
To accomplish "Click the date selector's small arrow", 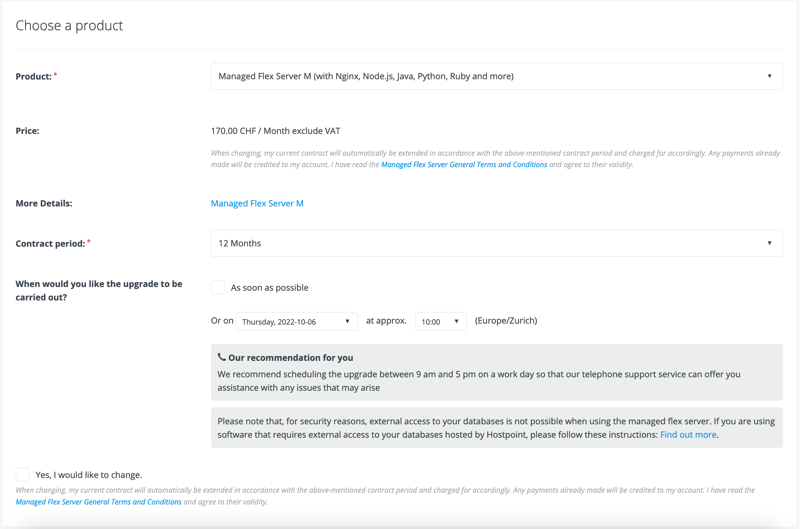I will [x=347, y=321].
